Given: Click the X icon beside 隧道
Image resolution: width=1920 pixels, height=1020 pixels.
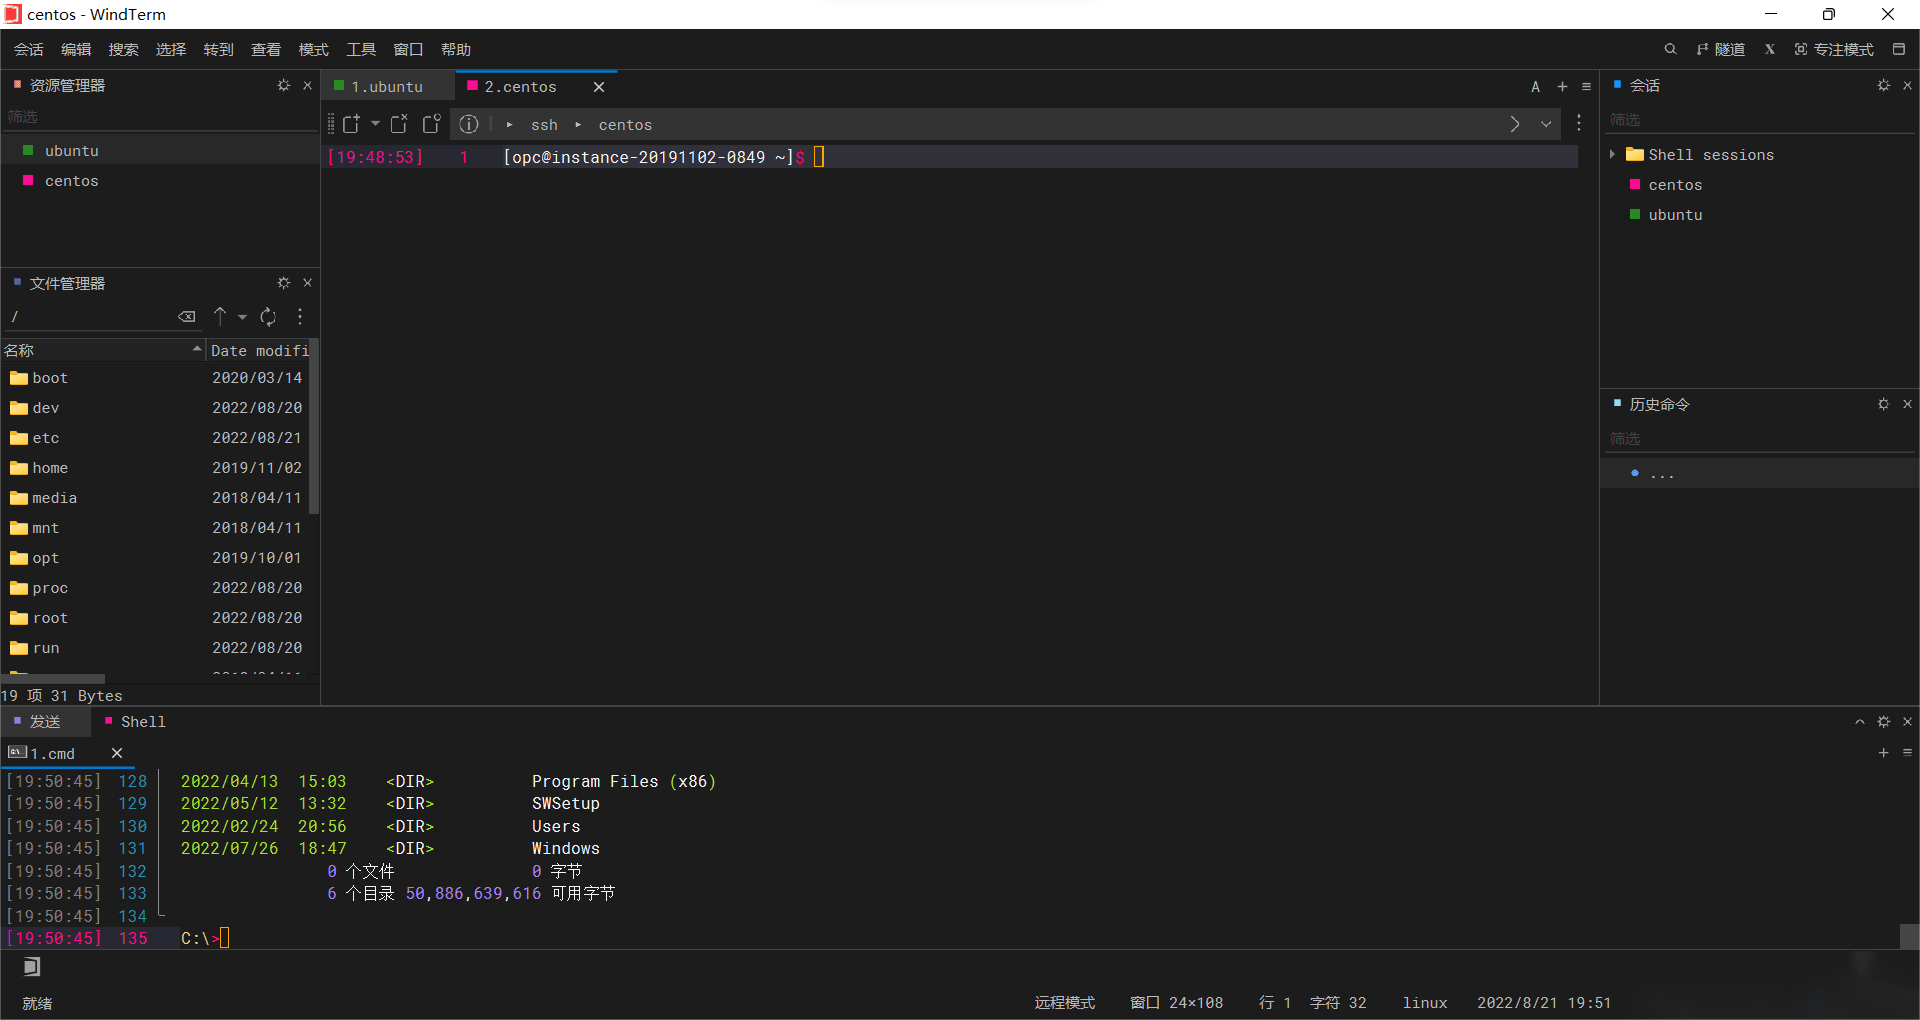Looking at the screenshot, I should click(x=1770, y=49).
